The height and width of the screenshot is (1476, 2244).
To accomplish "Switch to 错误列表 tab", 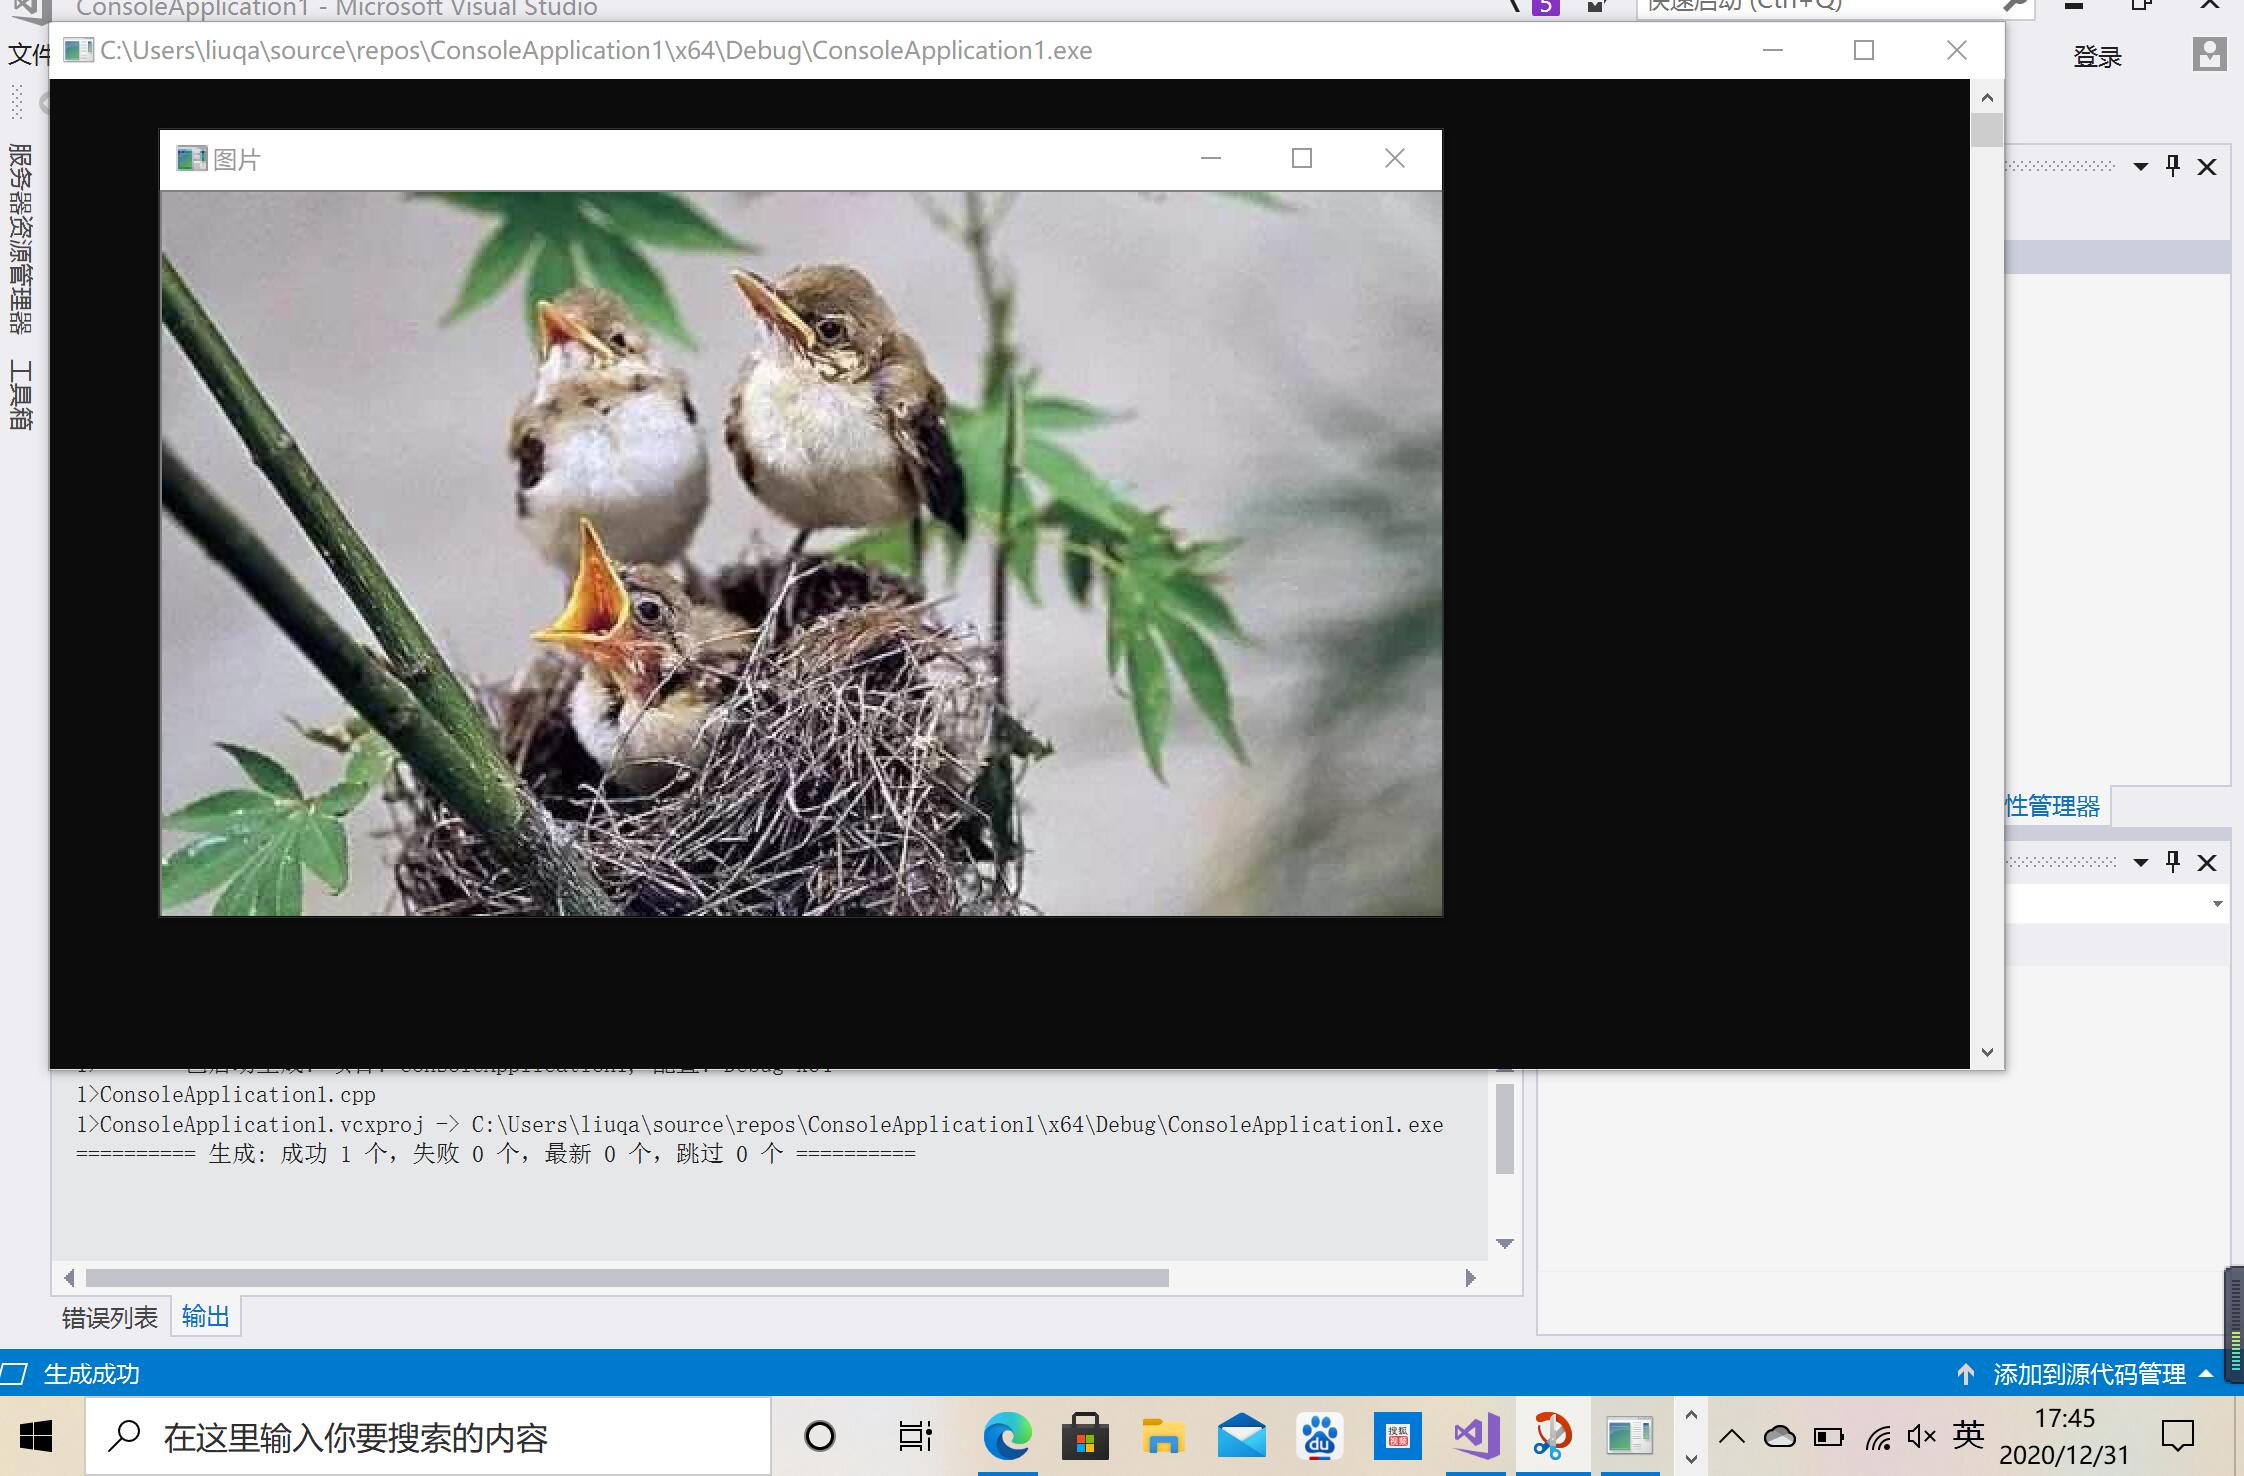I will (x=110, y=1317).
